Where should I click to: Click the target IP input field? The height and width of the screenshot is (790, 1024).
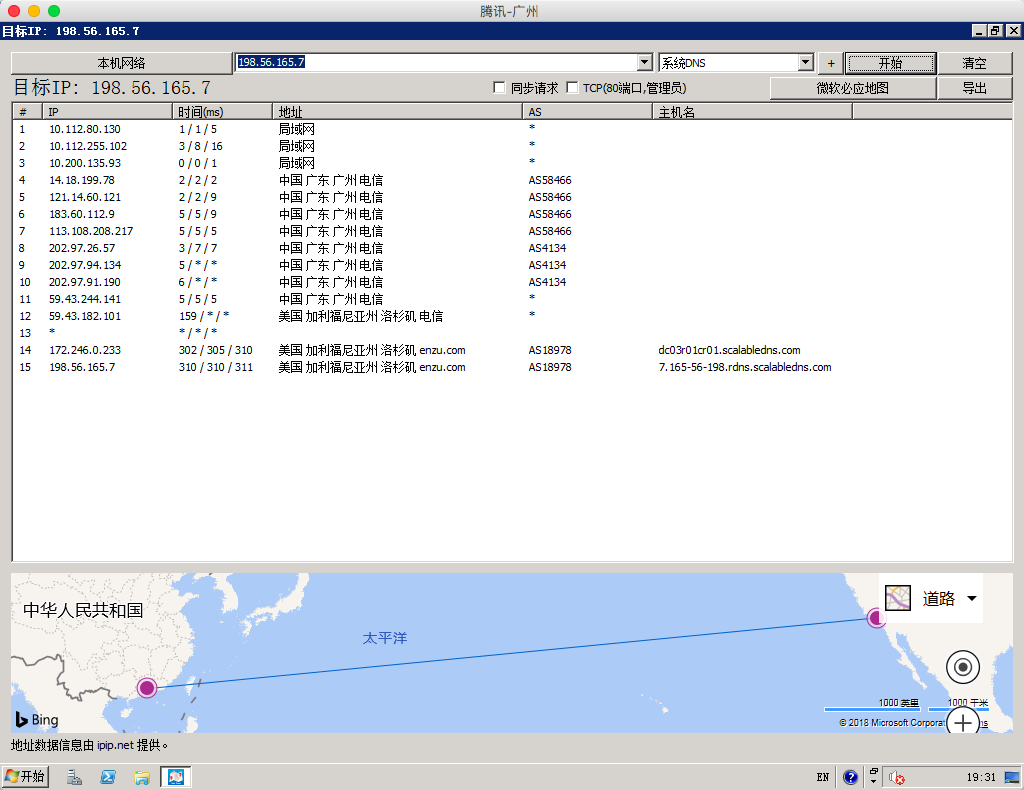436,62
